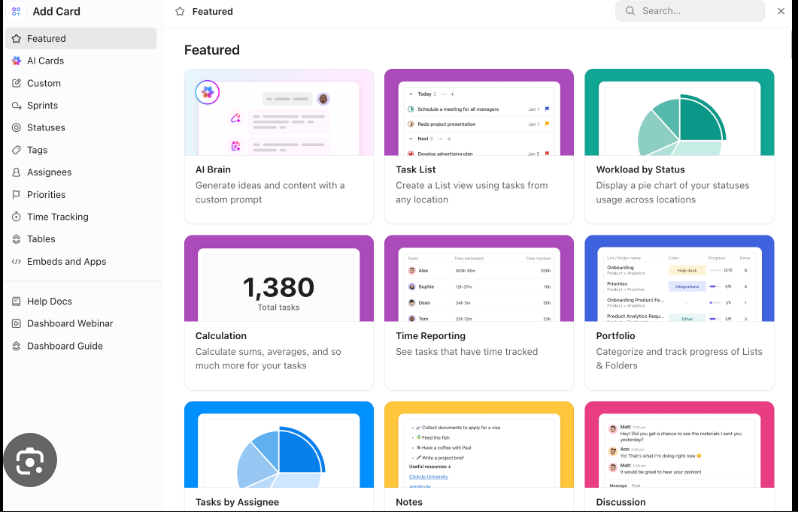Image resolution: width=798 pixels, height=512 pixels.
Task: Go to Assignees category
Action: click(81, 173)
